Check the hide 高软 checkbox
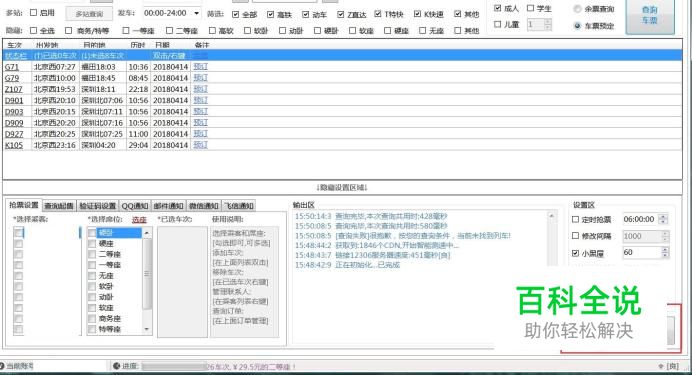This screenshot has width=692, height=375. [x=212, y=30]
